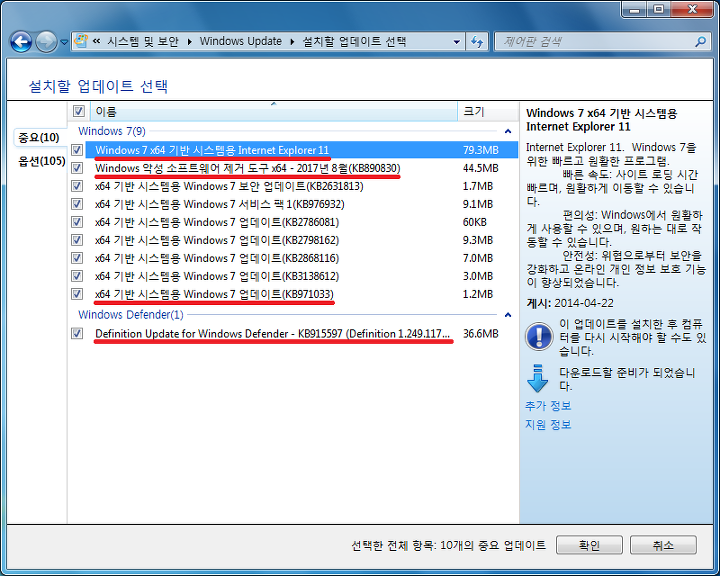Open the 추가 정보 link
This screenshot has width=720, height=576.
pyautogui.click(x=548, y=406)
